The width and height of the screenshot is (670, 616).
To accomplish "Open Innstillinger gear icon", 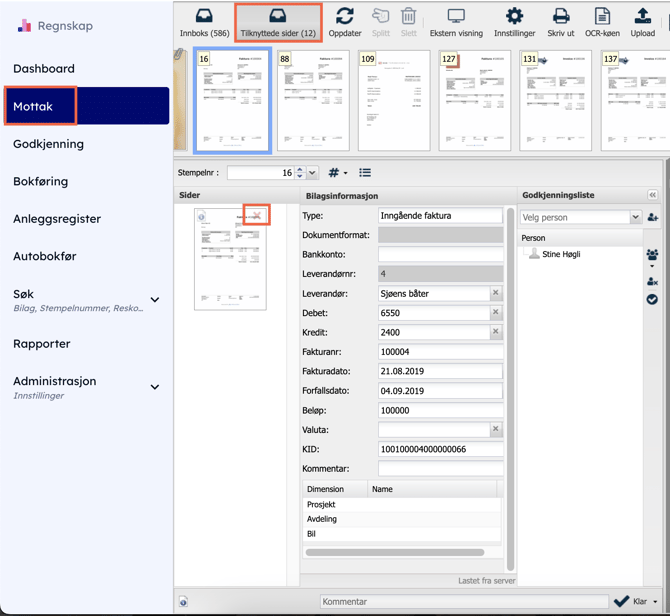I will 514,22.
